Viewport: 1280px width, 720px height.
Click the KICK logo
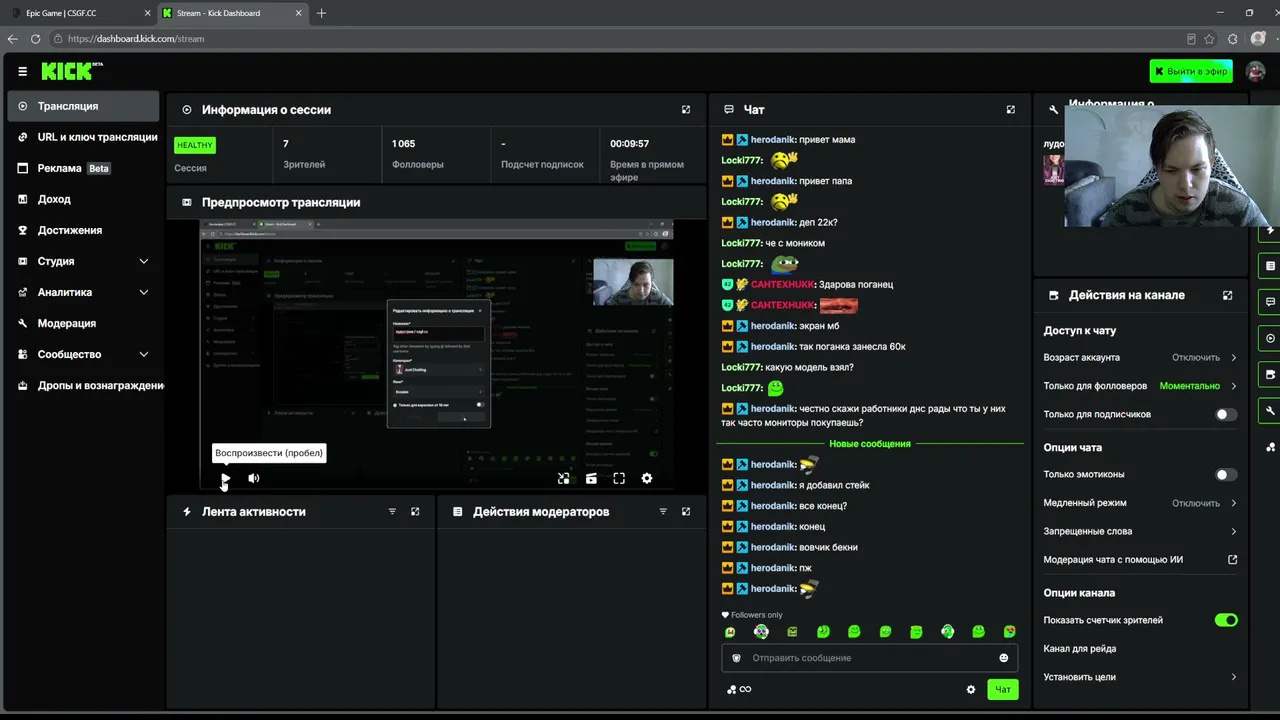[x=72, y=71]
